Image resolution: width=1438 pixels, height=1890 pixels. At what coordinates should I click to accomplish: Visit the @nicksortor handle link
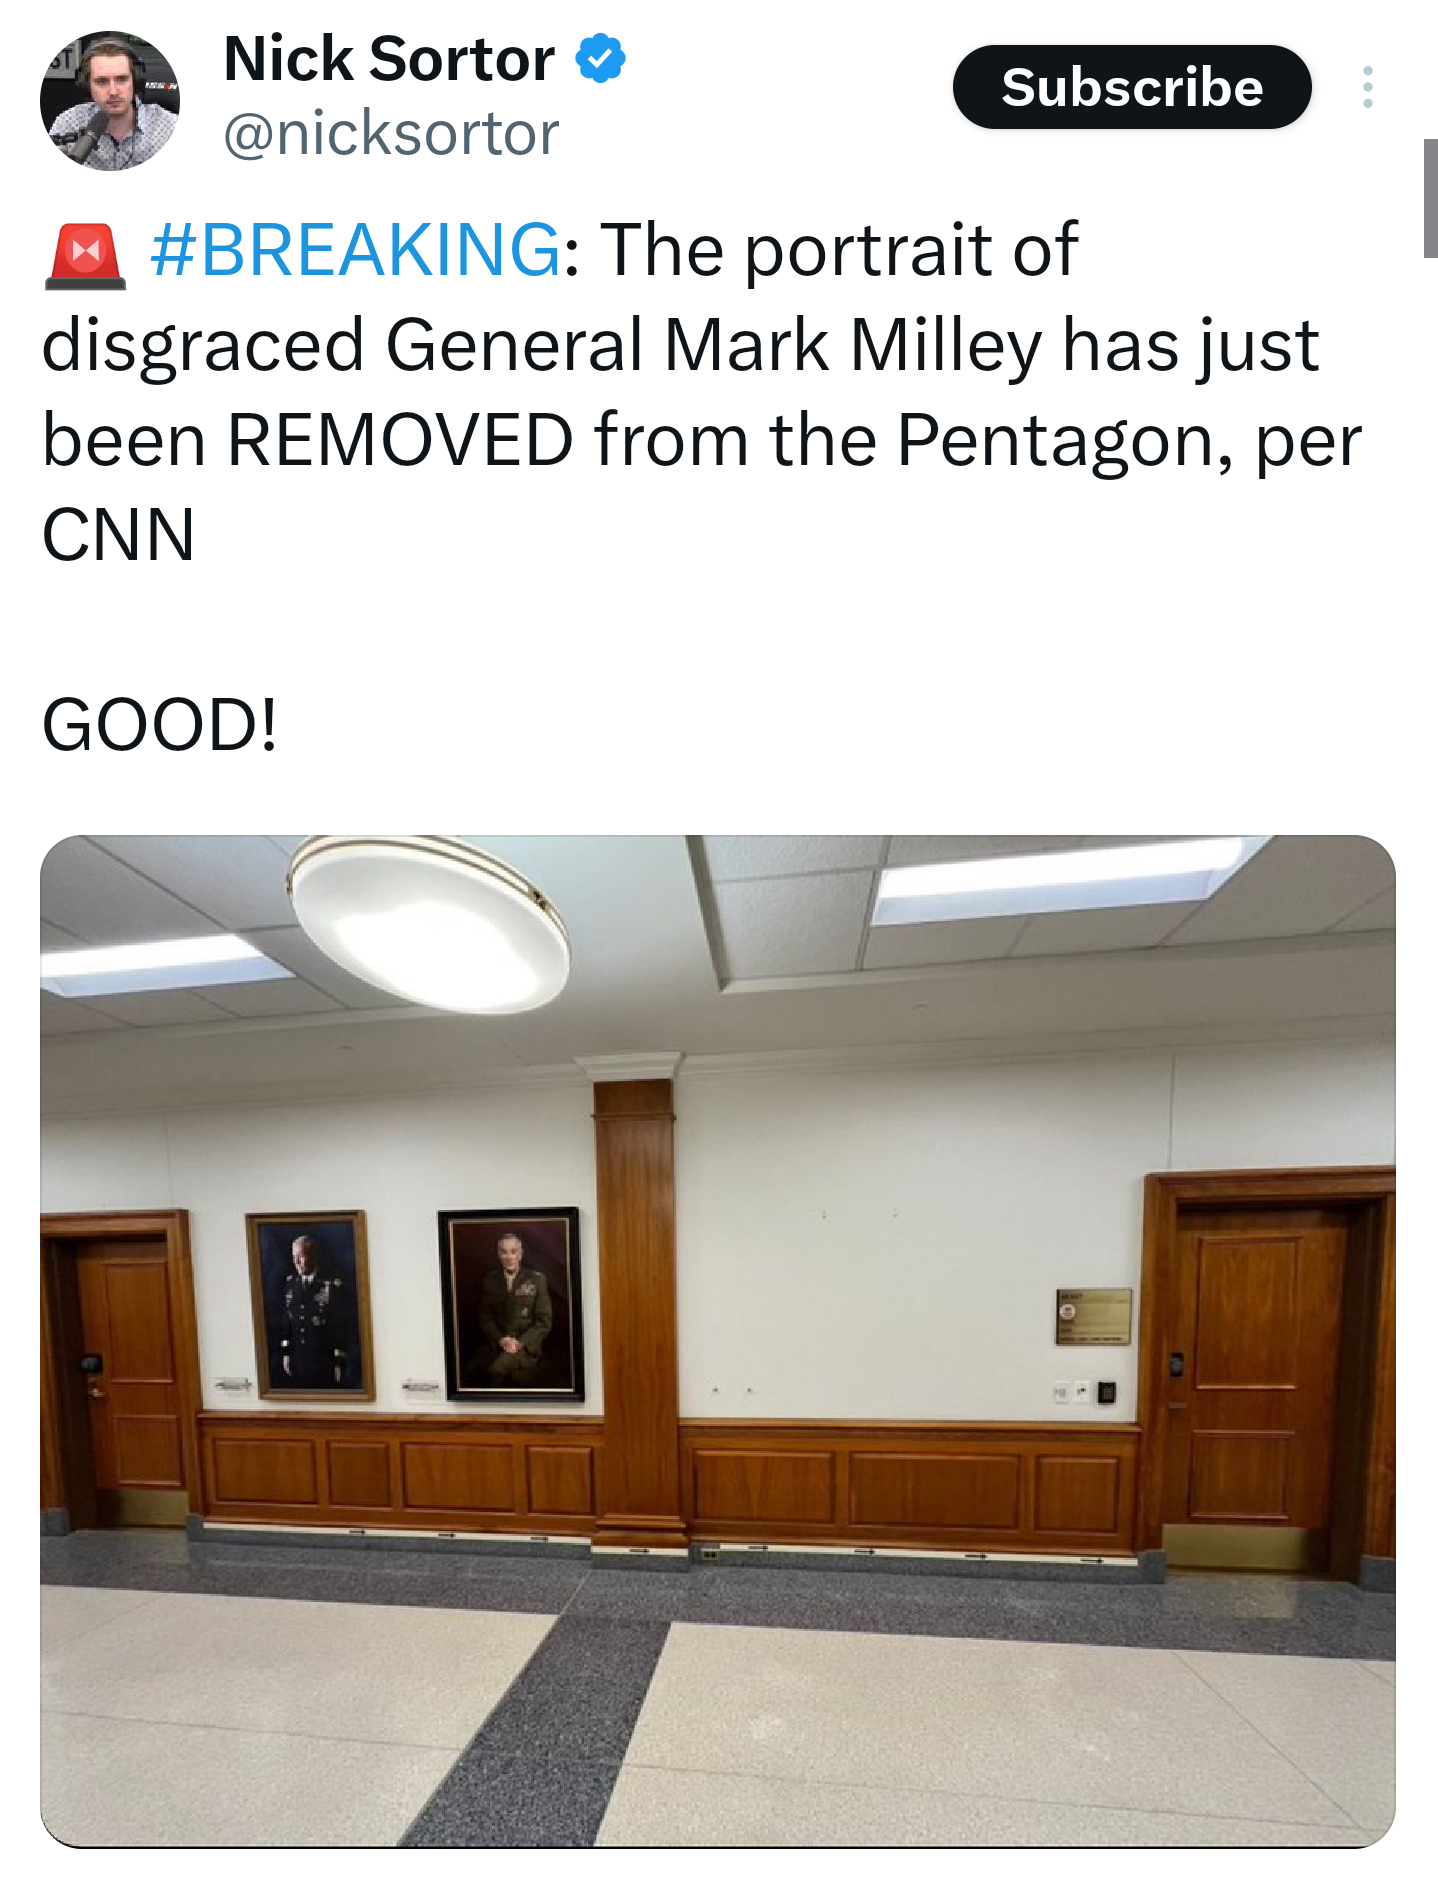pos(391,134)
